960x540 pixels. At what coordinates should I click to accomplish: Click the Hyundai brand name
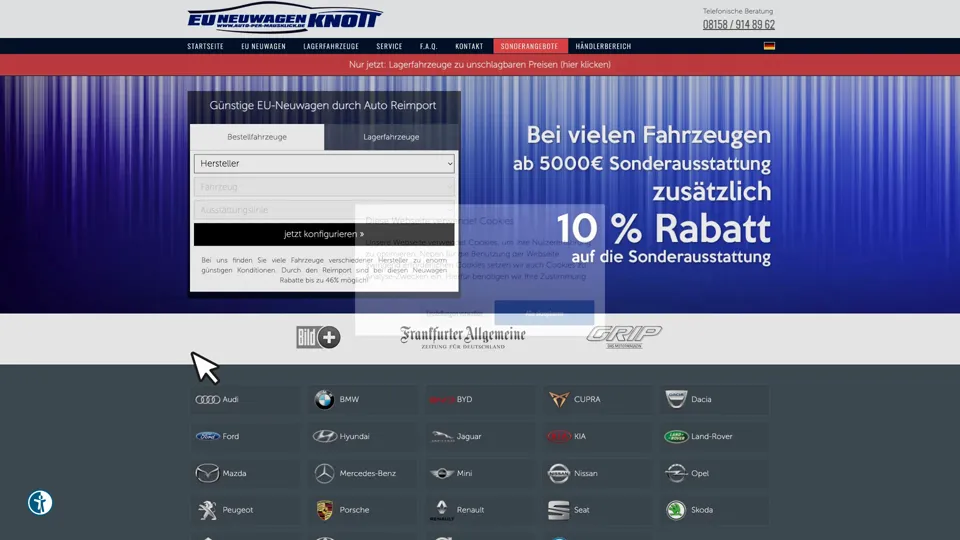354,437
